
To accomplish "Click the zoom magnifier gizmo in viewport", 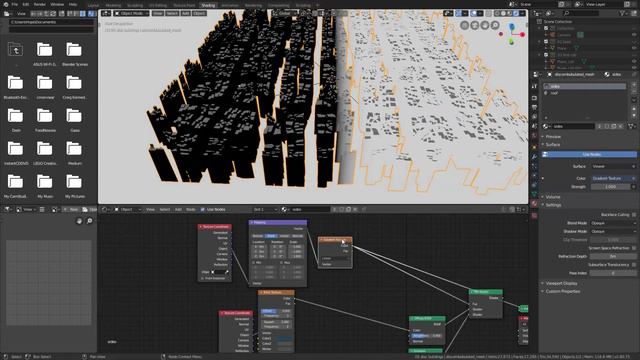I will (495, 25).
